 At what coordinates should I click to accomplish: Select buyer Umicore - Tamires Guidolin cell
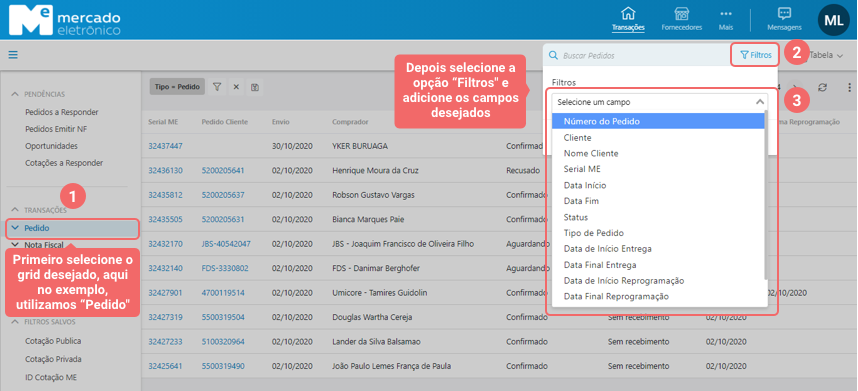tap(380, 293)
